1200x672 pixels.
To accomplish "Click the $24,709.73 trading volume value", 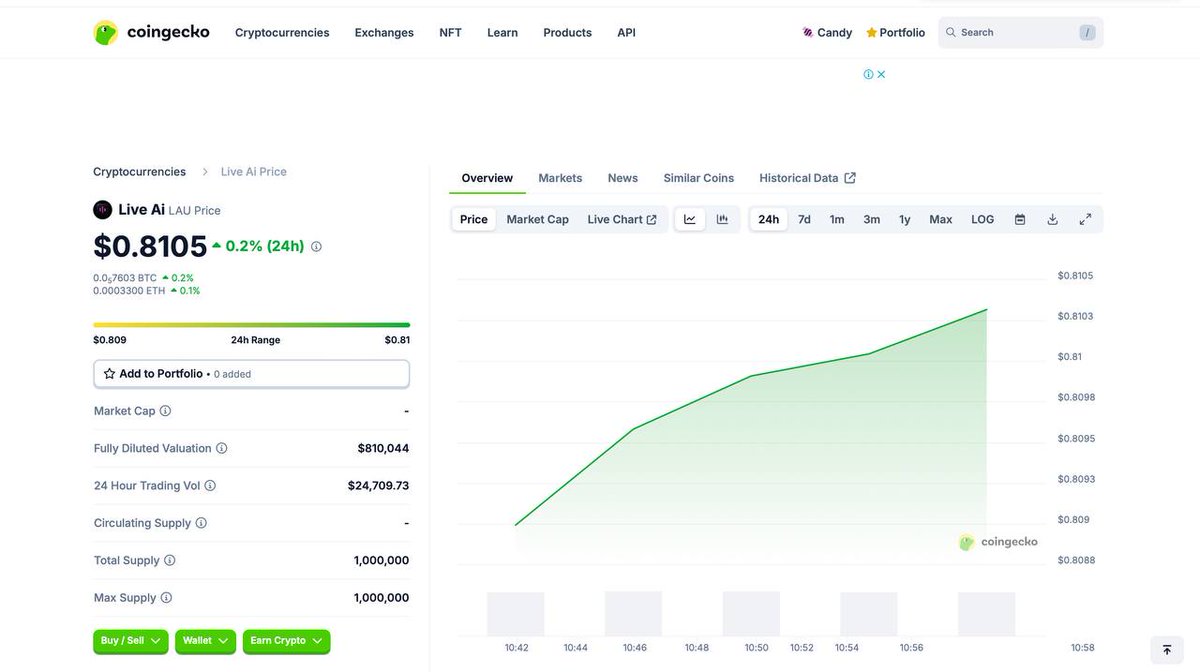I will [x=378, y=485].
